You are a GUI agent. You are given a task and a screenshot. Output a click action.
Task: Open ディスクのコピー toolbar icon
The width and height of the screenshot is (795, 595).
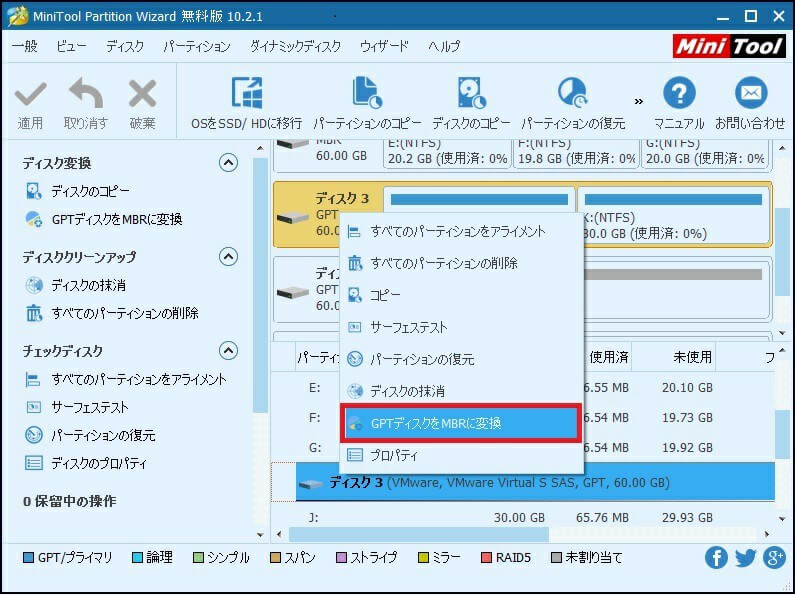click(x=471, y=93)
